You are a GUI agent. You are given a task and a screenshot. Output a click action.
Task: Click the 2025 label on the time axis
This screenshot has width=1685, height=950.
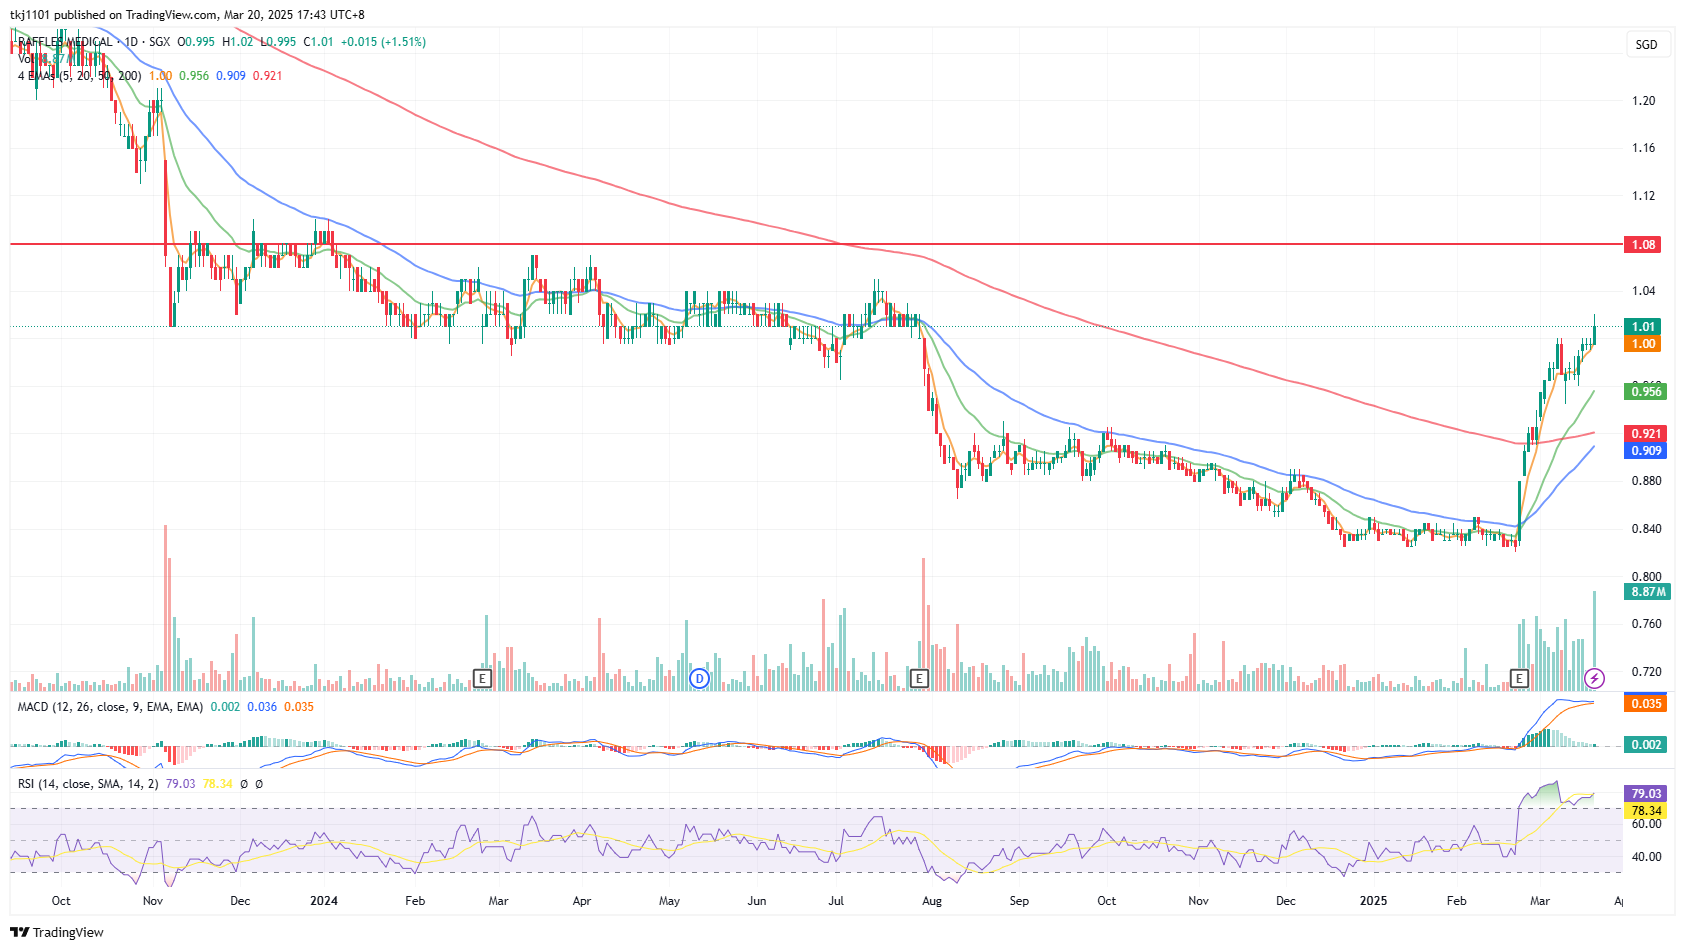point(1373,901)
